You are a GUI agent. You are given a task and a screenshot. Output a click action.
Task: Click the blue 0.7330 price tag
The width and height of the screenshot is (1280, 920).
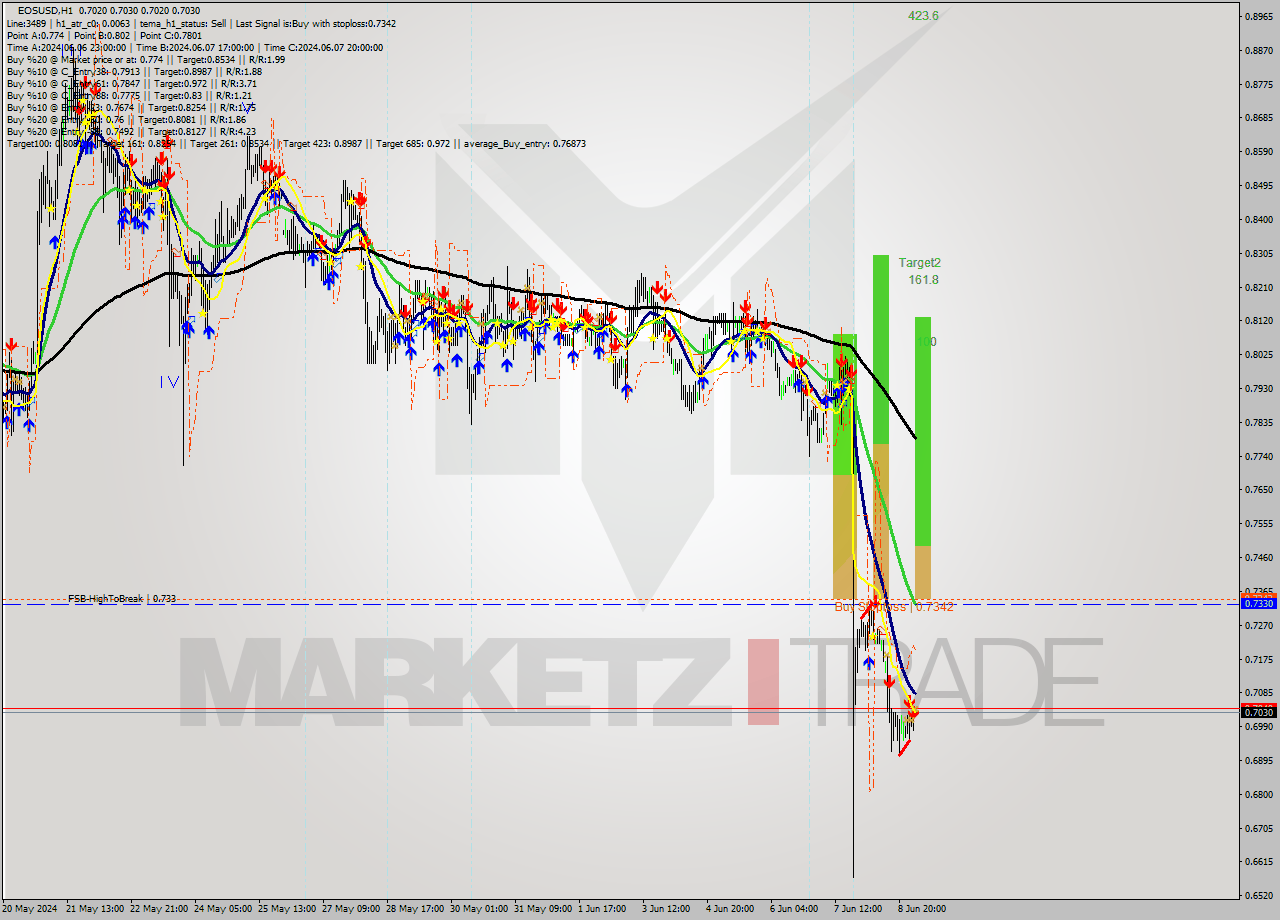click(x=1258, y=603)
